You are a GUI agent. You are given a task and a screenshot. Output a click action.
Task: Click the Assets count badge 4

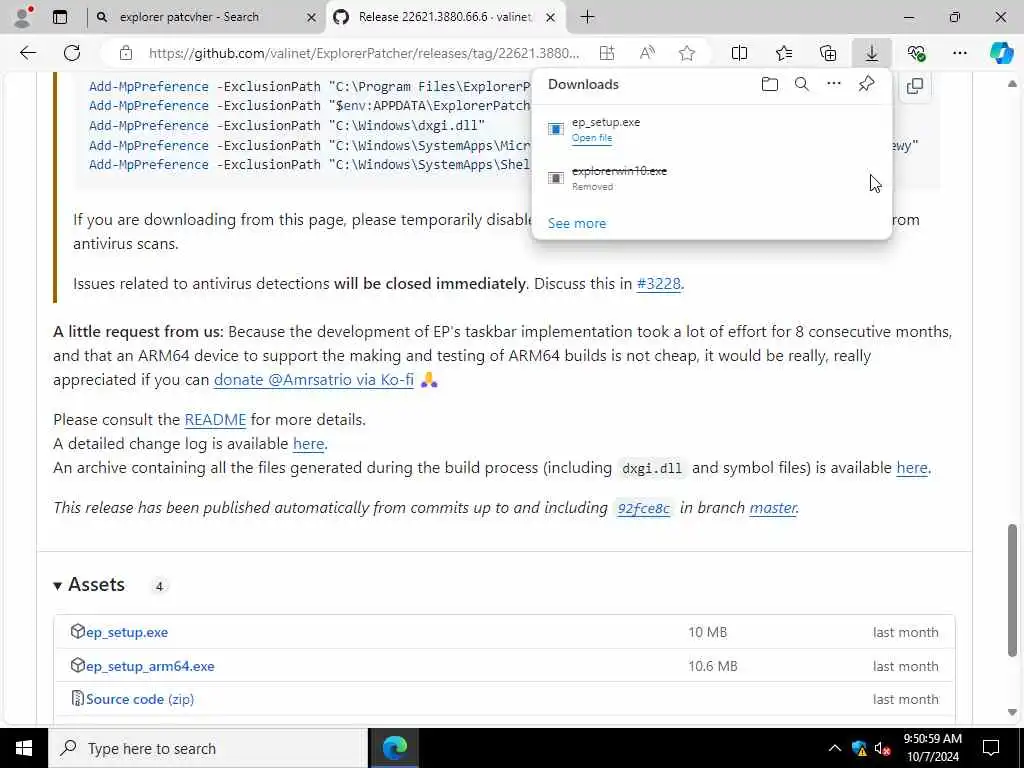coord(159,586)
